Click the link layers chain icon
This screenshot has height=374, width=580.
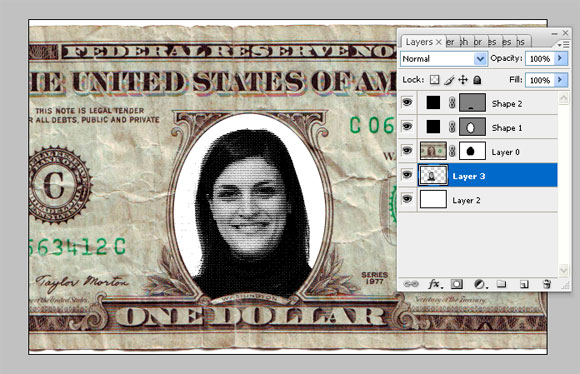point(411,284)
